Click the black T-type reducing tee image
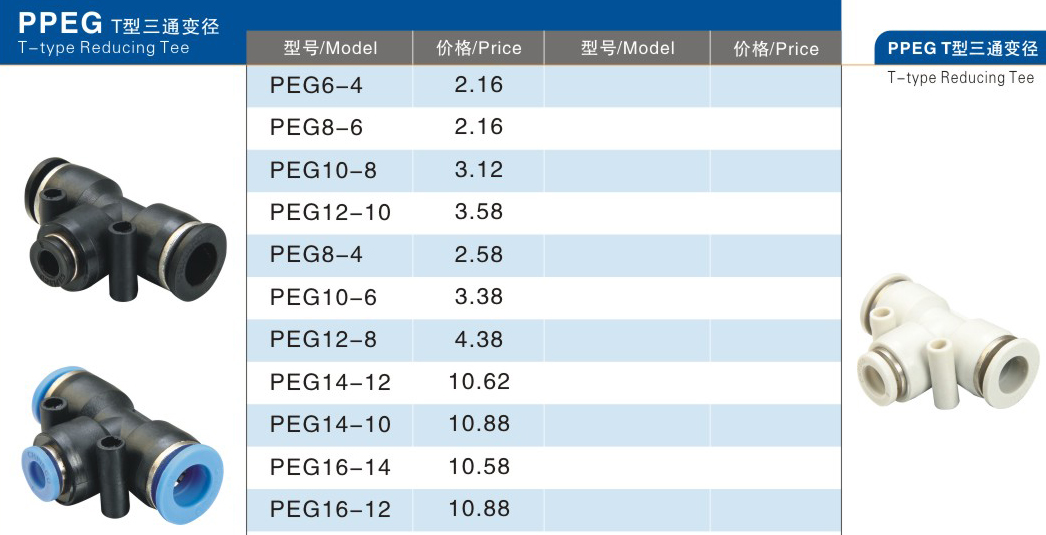The image size is (1046, 535). (x=125, y=229)
